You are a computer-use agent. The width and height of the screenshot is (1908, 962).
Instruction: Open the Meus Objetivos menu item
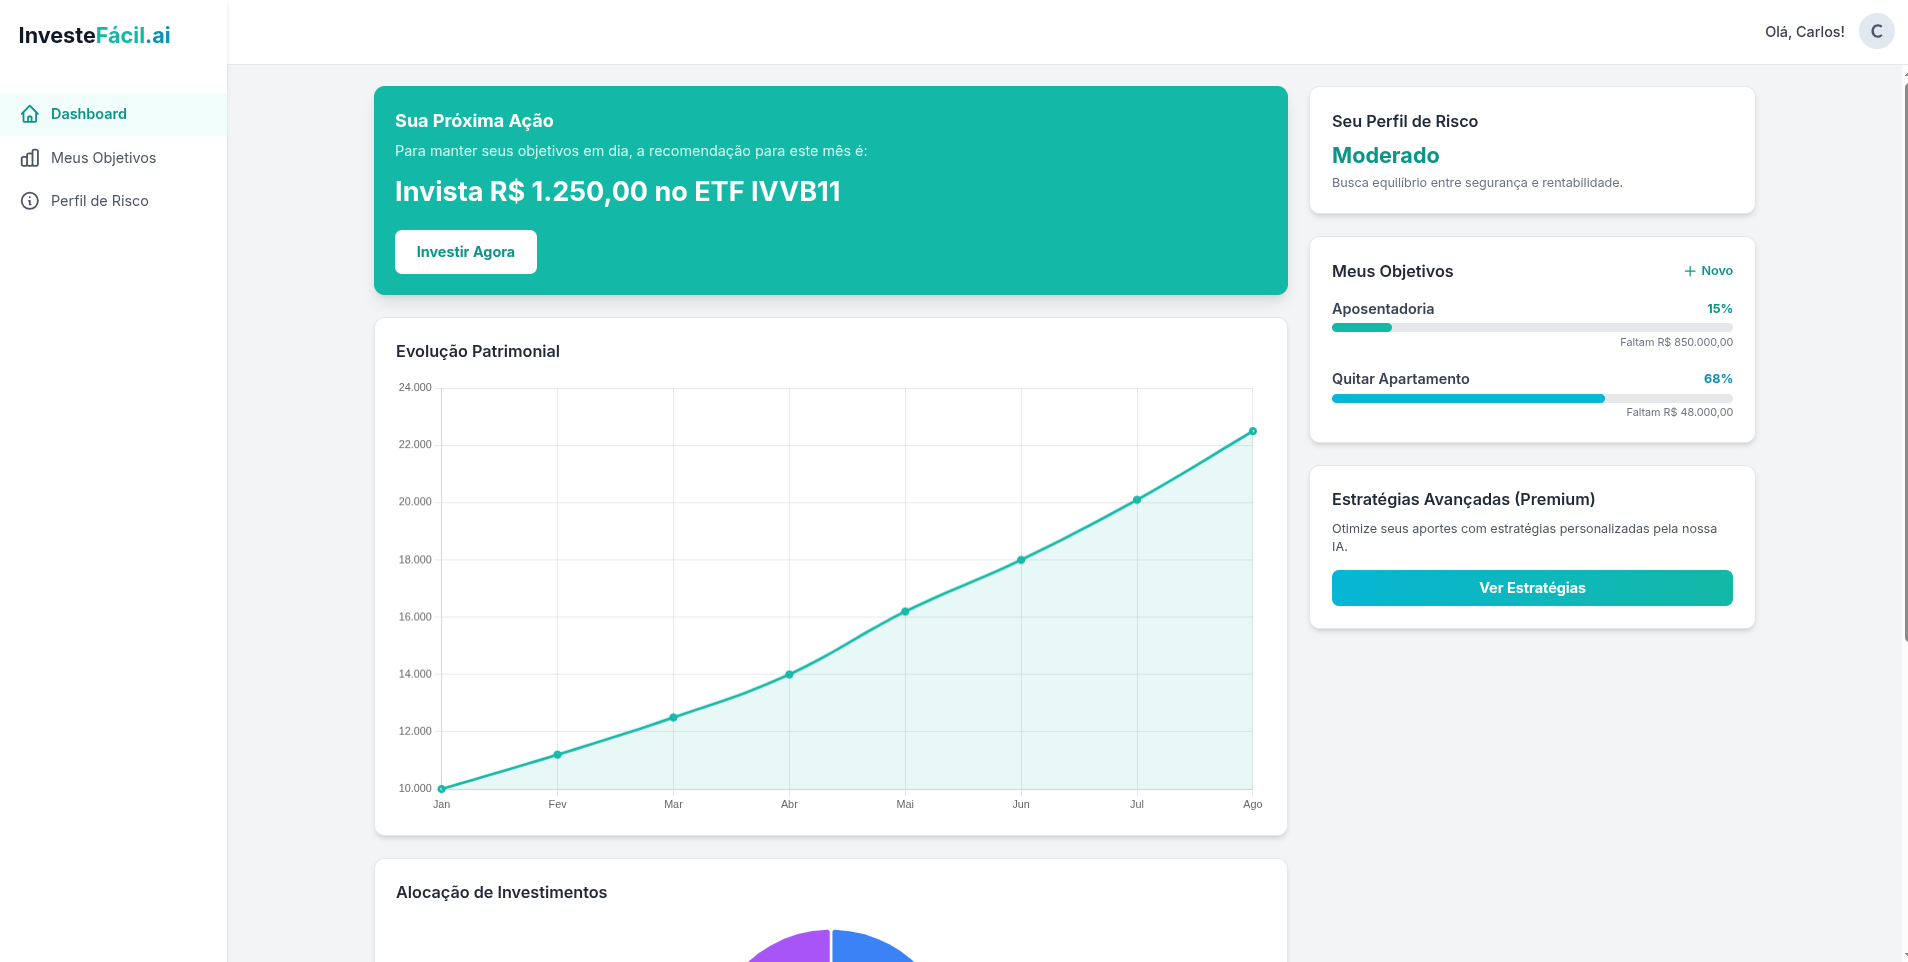point(103,158)
